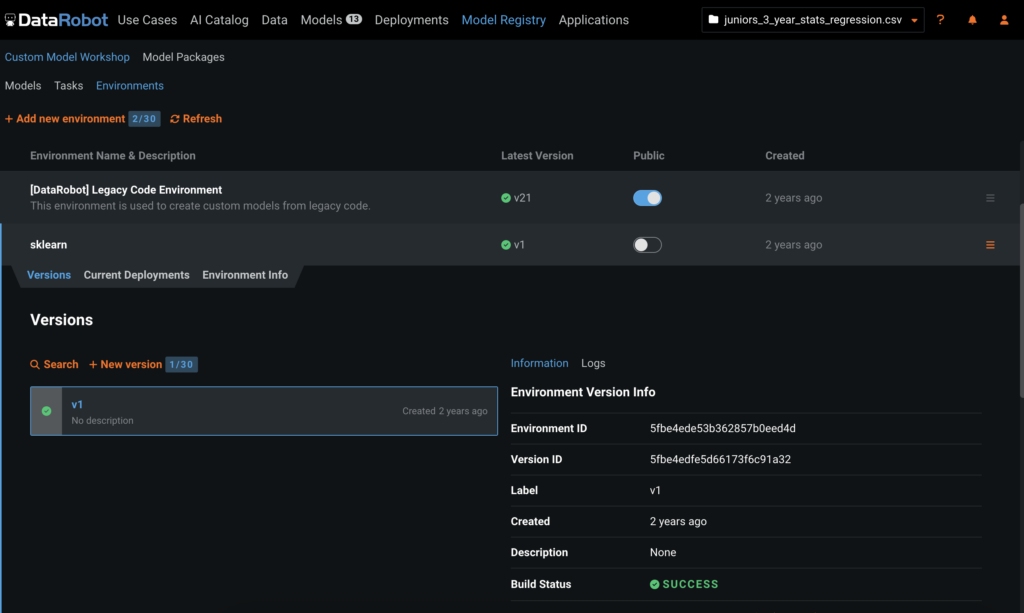Click the DataRobot logo
This screenshot has height=613, width=1024.
(x=56, y=19)
